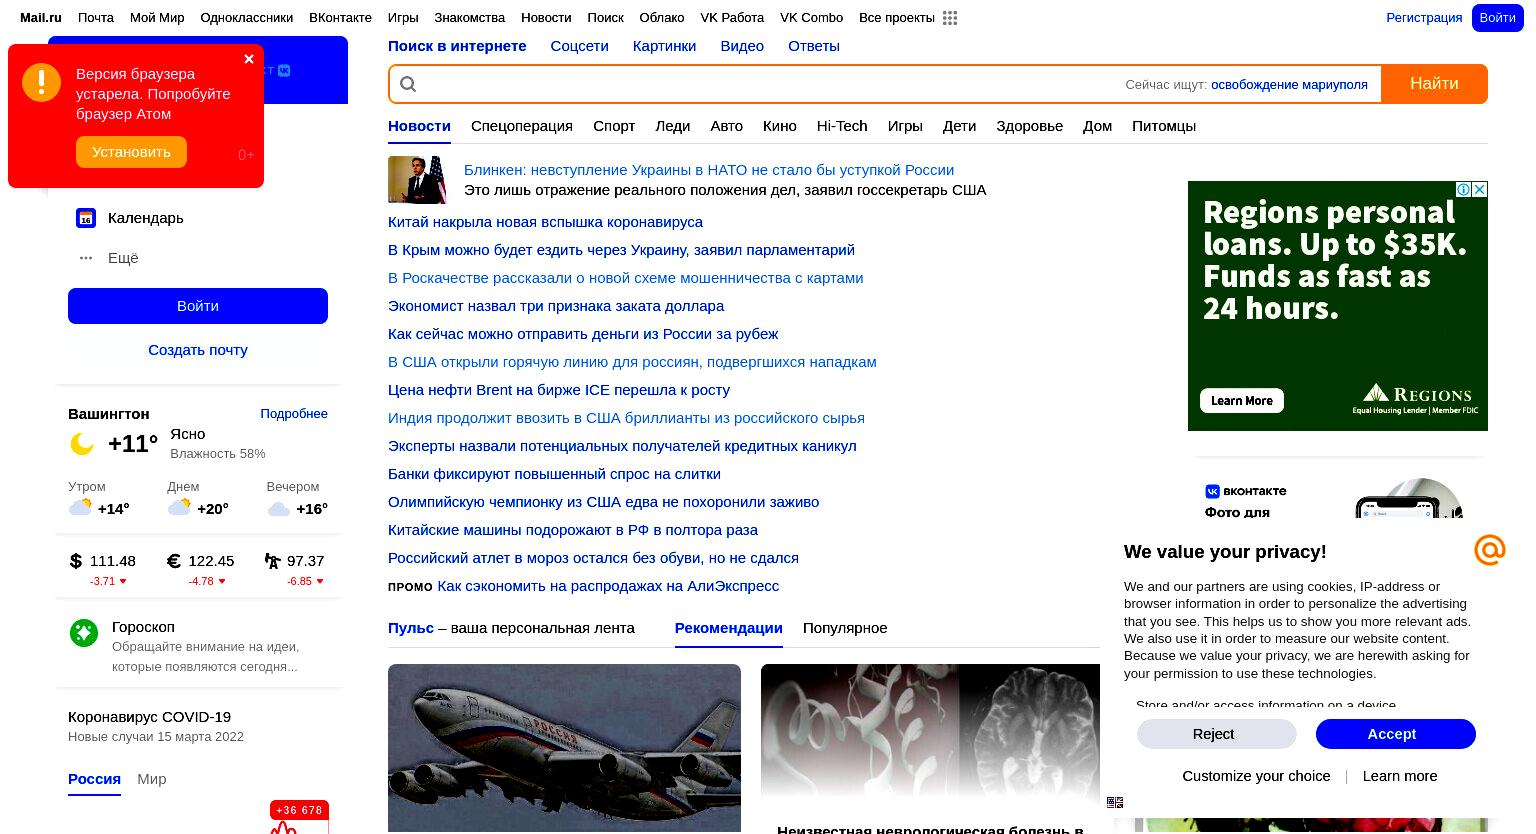Close the Regions ad with X icon
This screenshot has width=1536, height=834.
pos(1480,189)
